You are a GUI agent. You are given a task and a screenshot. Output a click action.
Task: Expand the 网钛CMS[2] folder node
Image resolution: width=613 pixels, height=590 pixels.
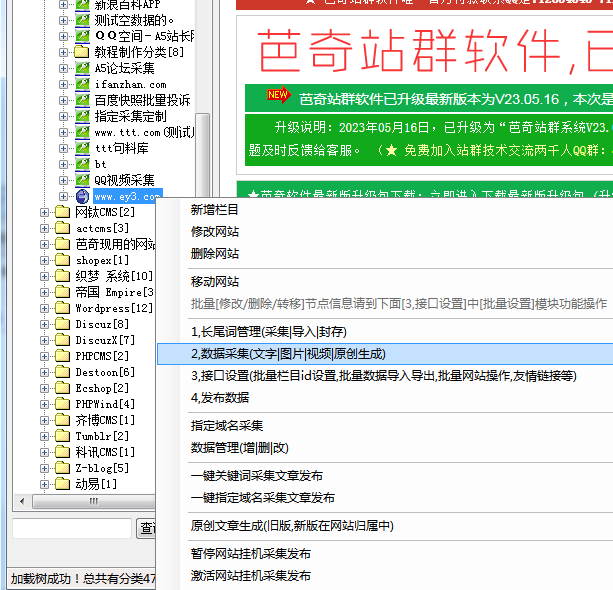point(44,212)
